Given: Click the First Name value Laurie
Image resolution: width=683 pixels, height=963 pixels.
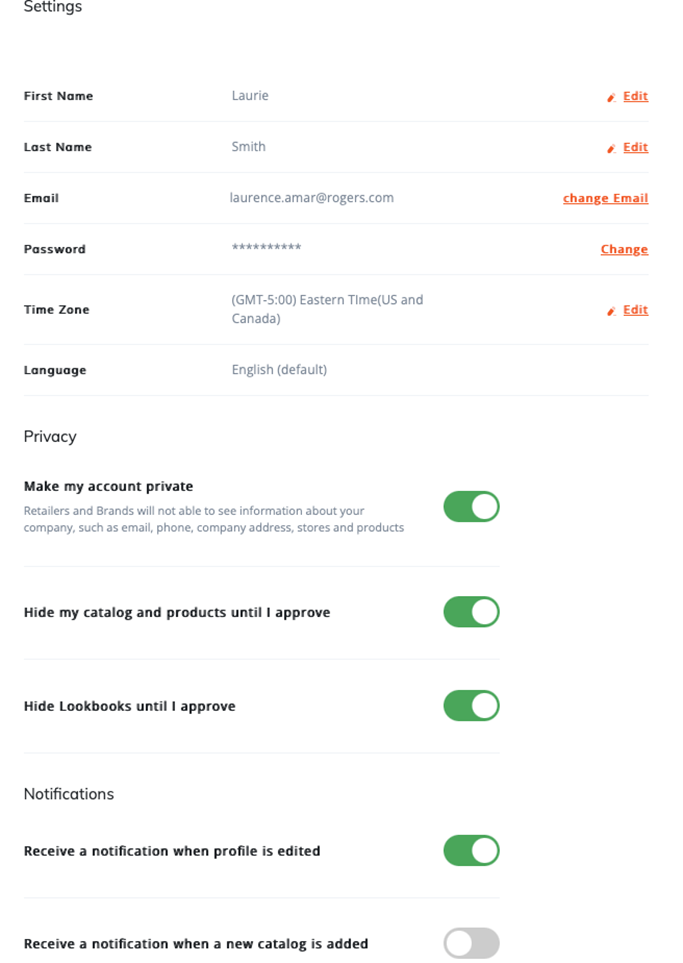Looking at the screenshot, I should tap(250, 96).
